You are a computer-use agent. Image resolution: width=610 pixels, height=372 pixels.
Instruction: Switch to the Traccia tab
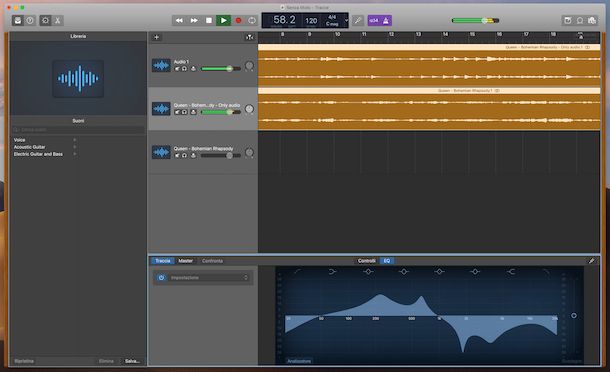pos(163,261)
